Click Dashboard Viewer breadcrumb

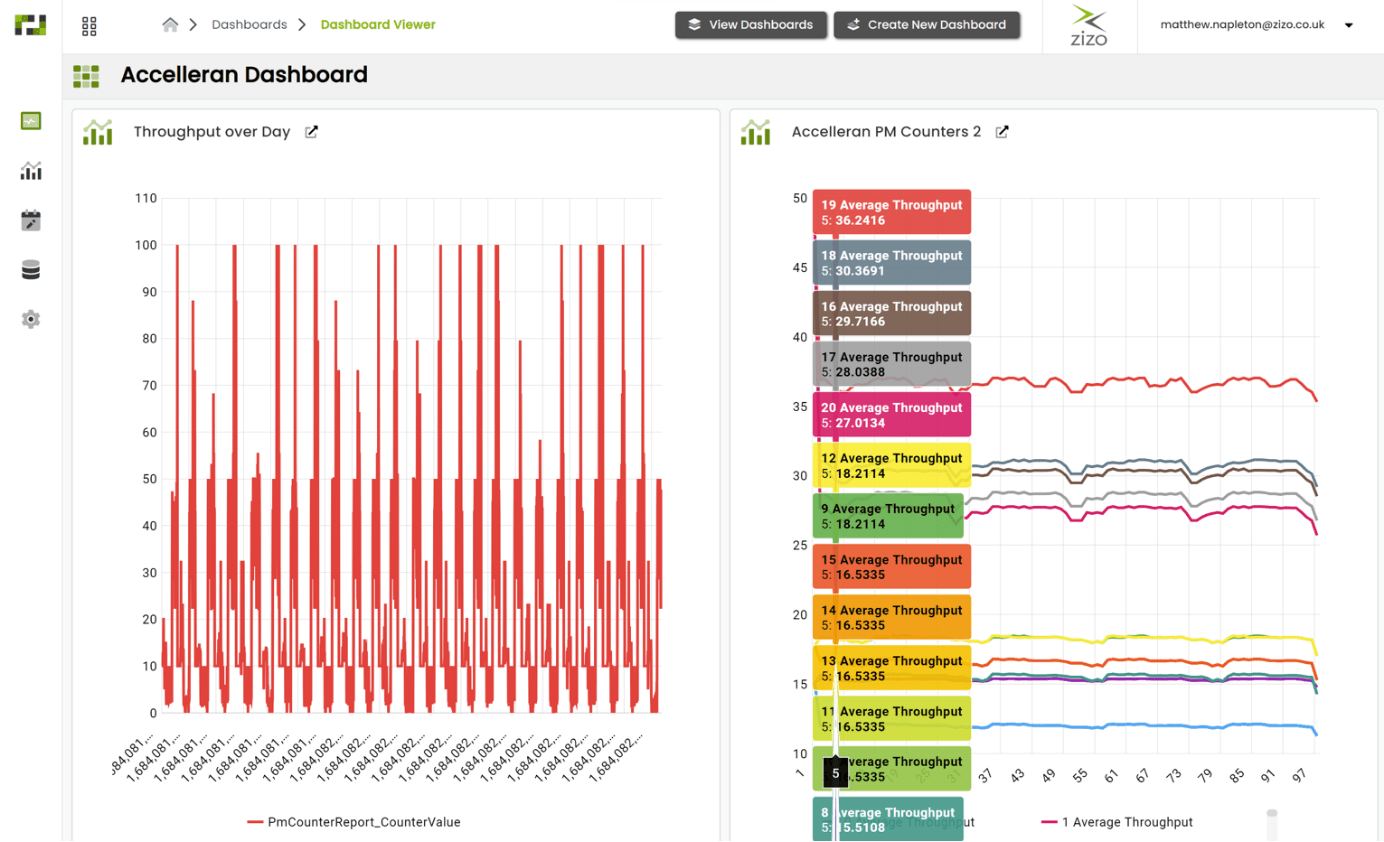pos(378,25)
